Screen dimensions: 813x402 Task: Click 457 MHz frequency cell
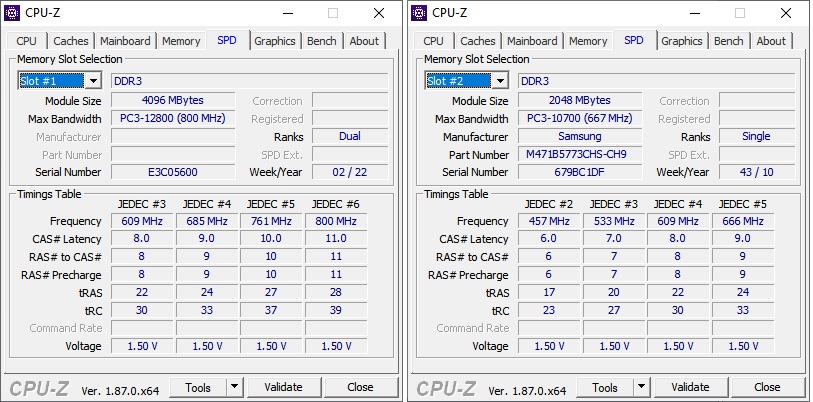pos(549,221)
